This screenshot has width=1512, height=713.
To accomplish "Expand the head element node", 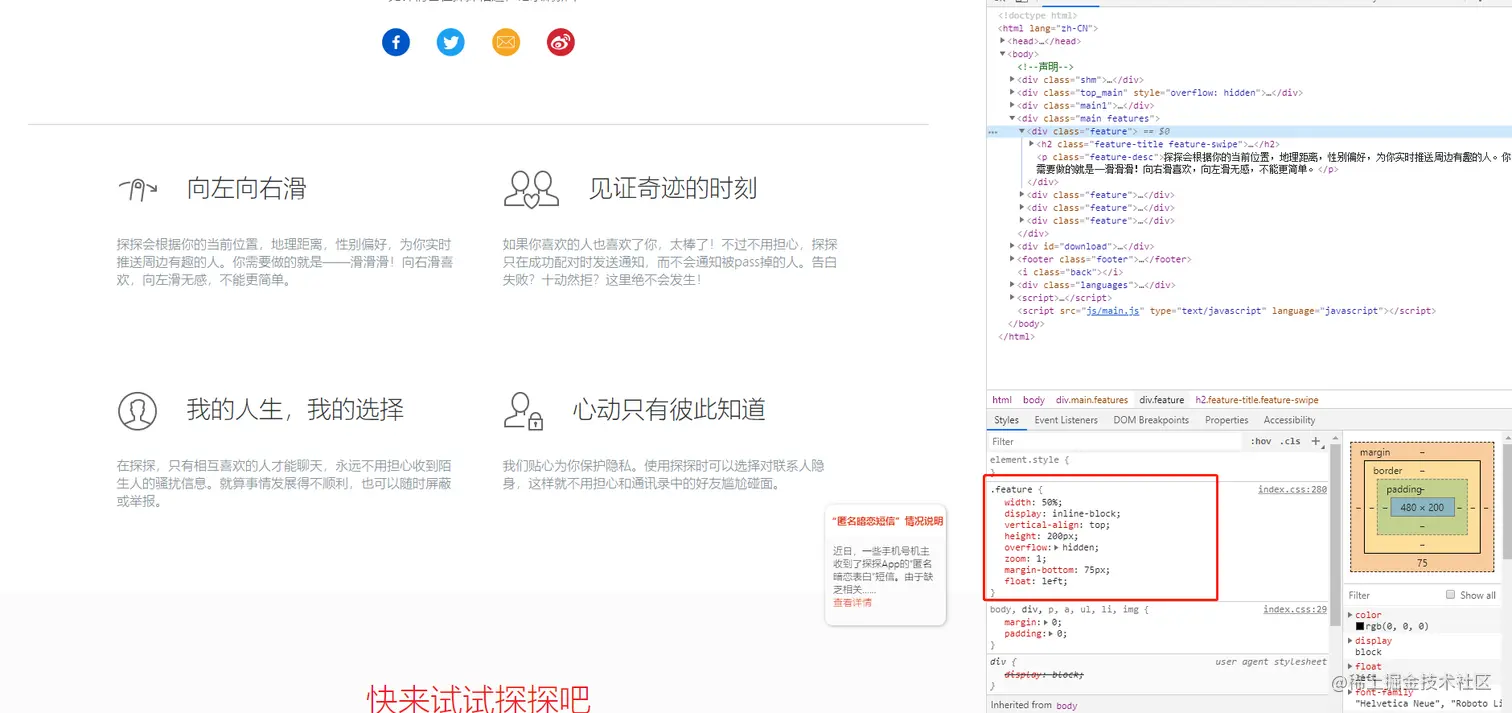I will pyautogui.click(x=1003, y=41).
